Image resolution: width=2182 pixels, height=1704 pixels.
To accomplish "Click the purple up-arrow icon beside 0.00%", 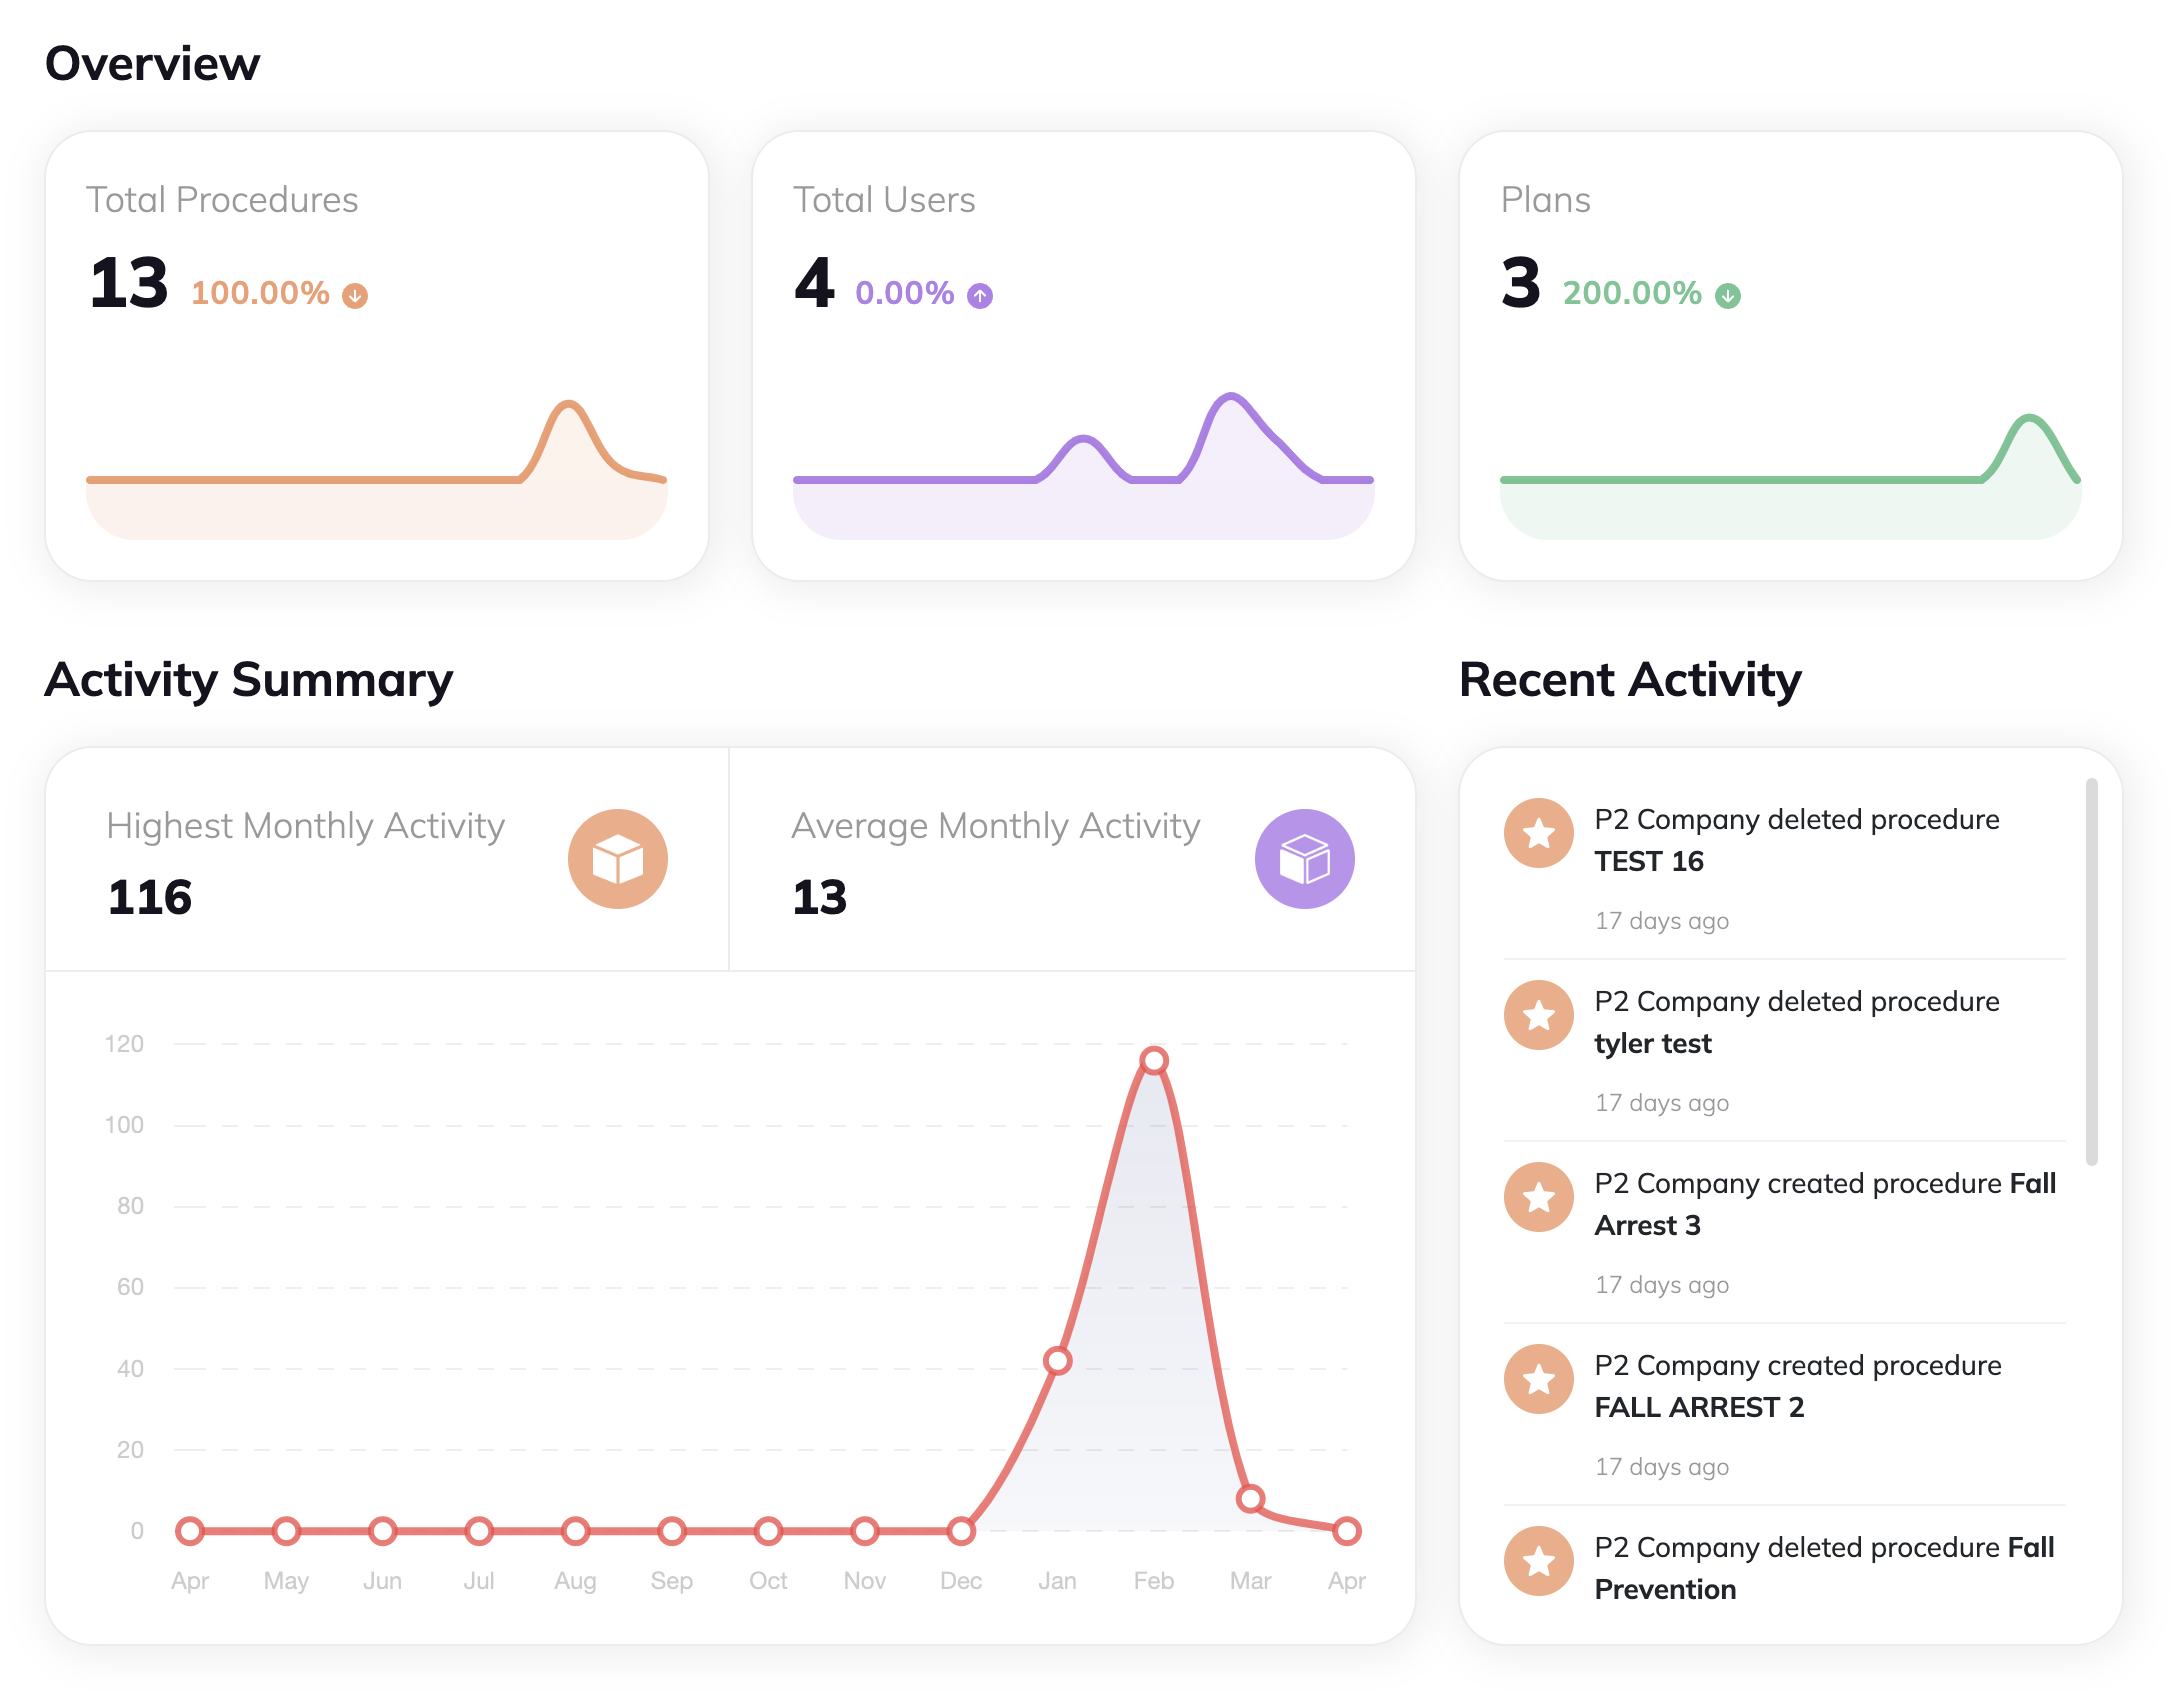I will [x=980, y=296].
